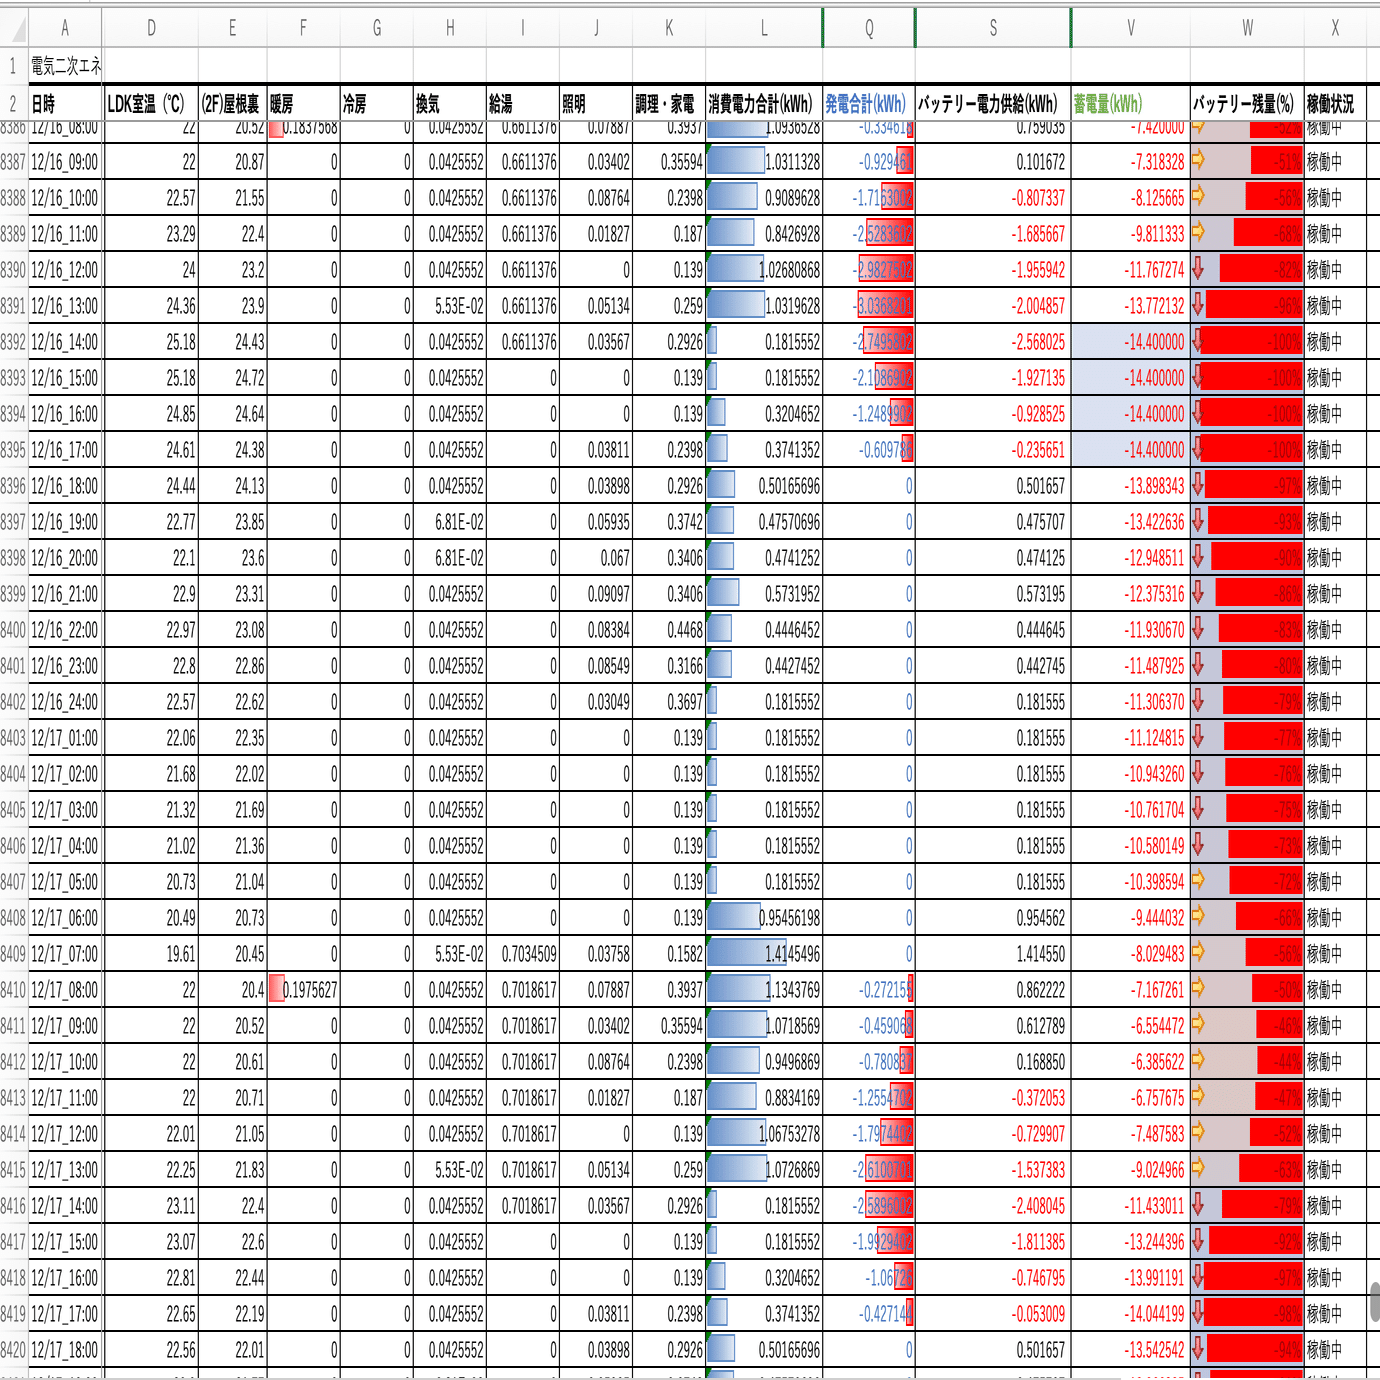The width and height of the screenshot is (1380, 1380).
Task: Select row header 8392
Action: coord(14,342)
